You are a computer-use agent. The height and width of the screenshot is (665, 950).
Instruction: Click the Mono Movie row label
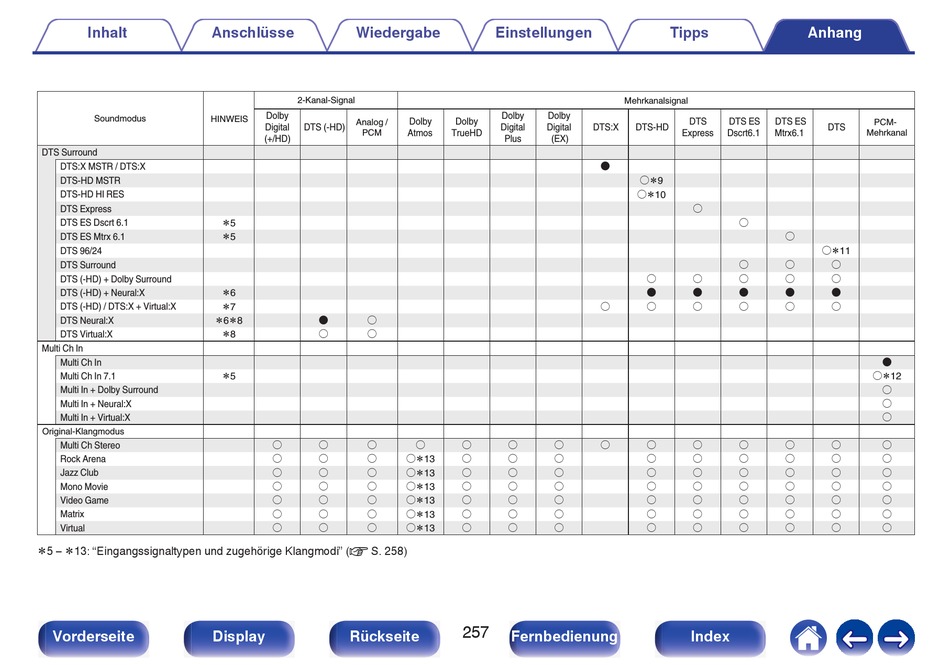click(84, 487)
